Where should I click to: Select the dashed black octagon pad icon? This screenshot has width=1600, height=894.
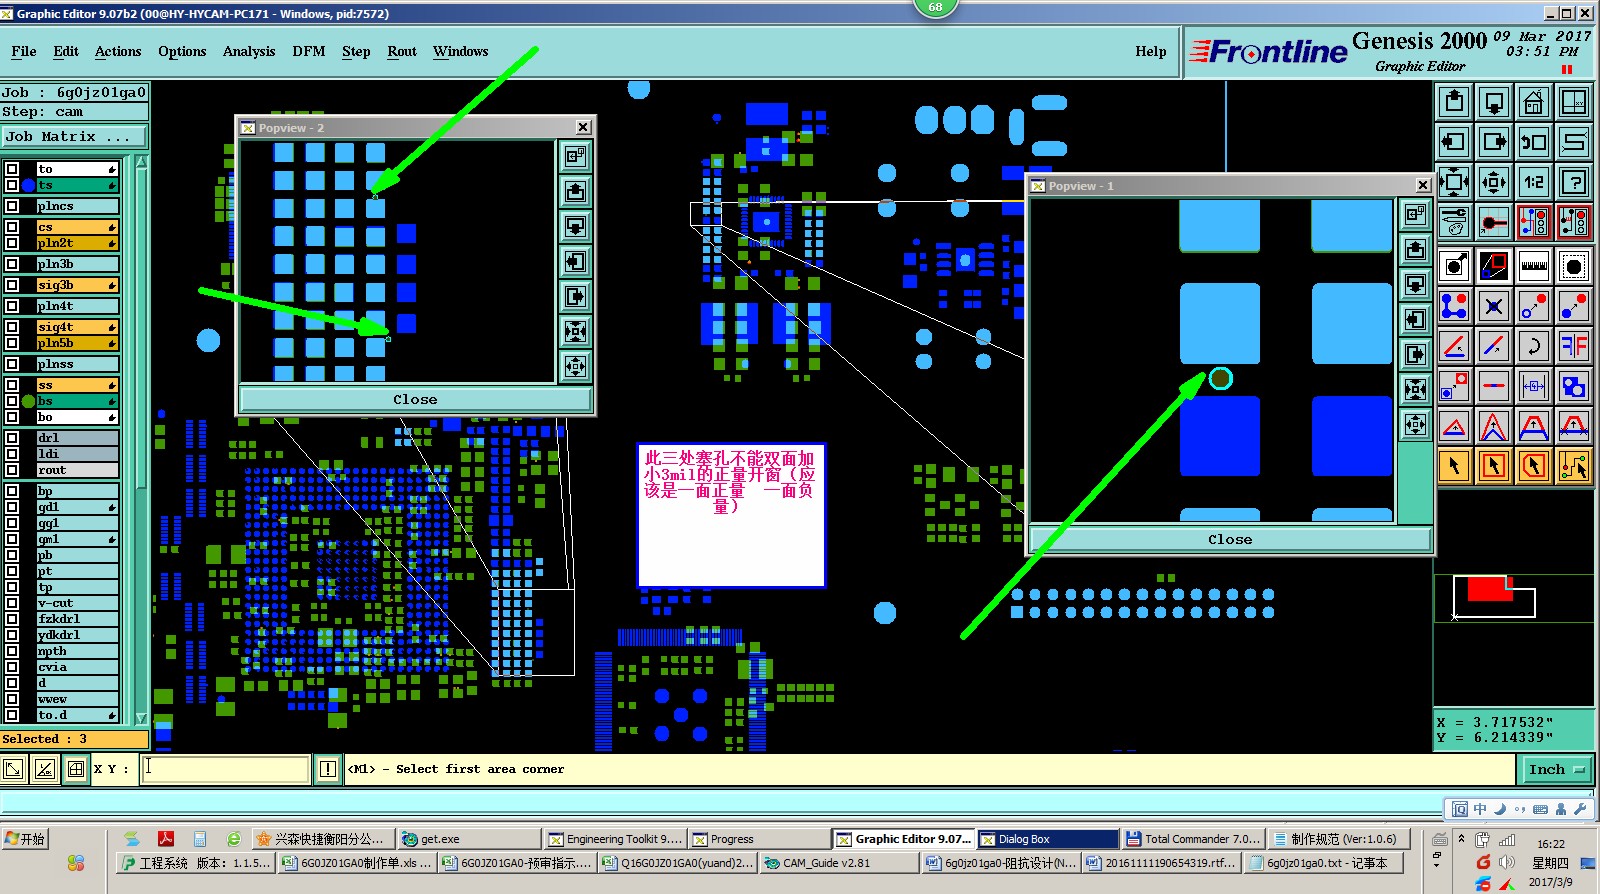[x=1574, y=267]
